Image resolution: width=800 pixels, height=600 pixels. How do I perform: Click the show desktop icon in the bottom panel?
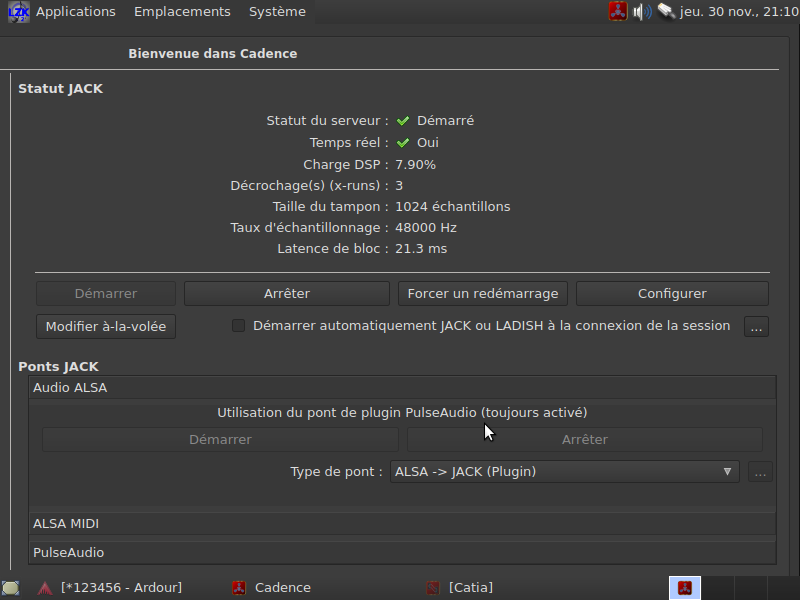pos(11,588)
